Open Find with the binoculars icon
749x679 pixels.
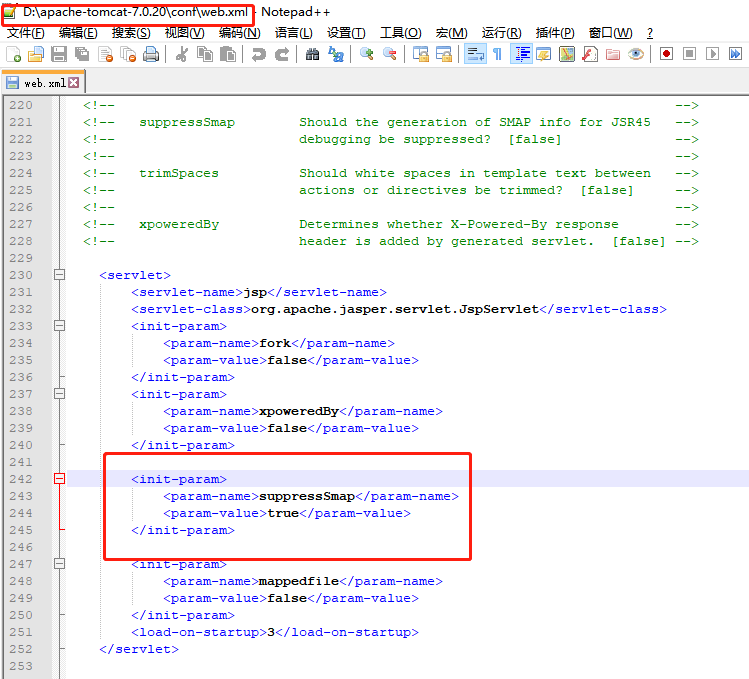[312, 54]
